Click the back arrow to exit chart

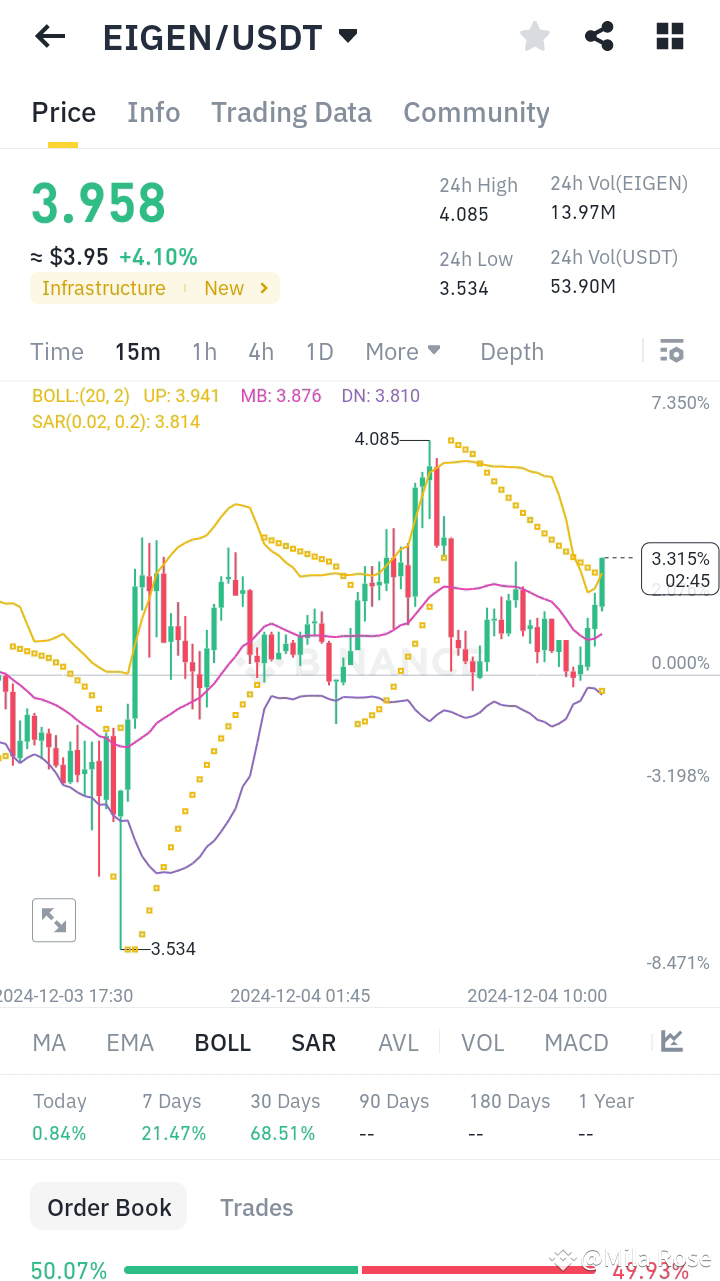tap(49, 36)
